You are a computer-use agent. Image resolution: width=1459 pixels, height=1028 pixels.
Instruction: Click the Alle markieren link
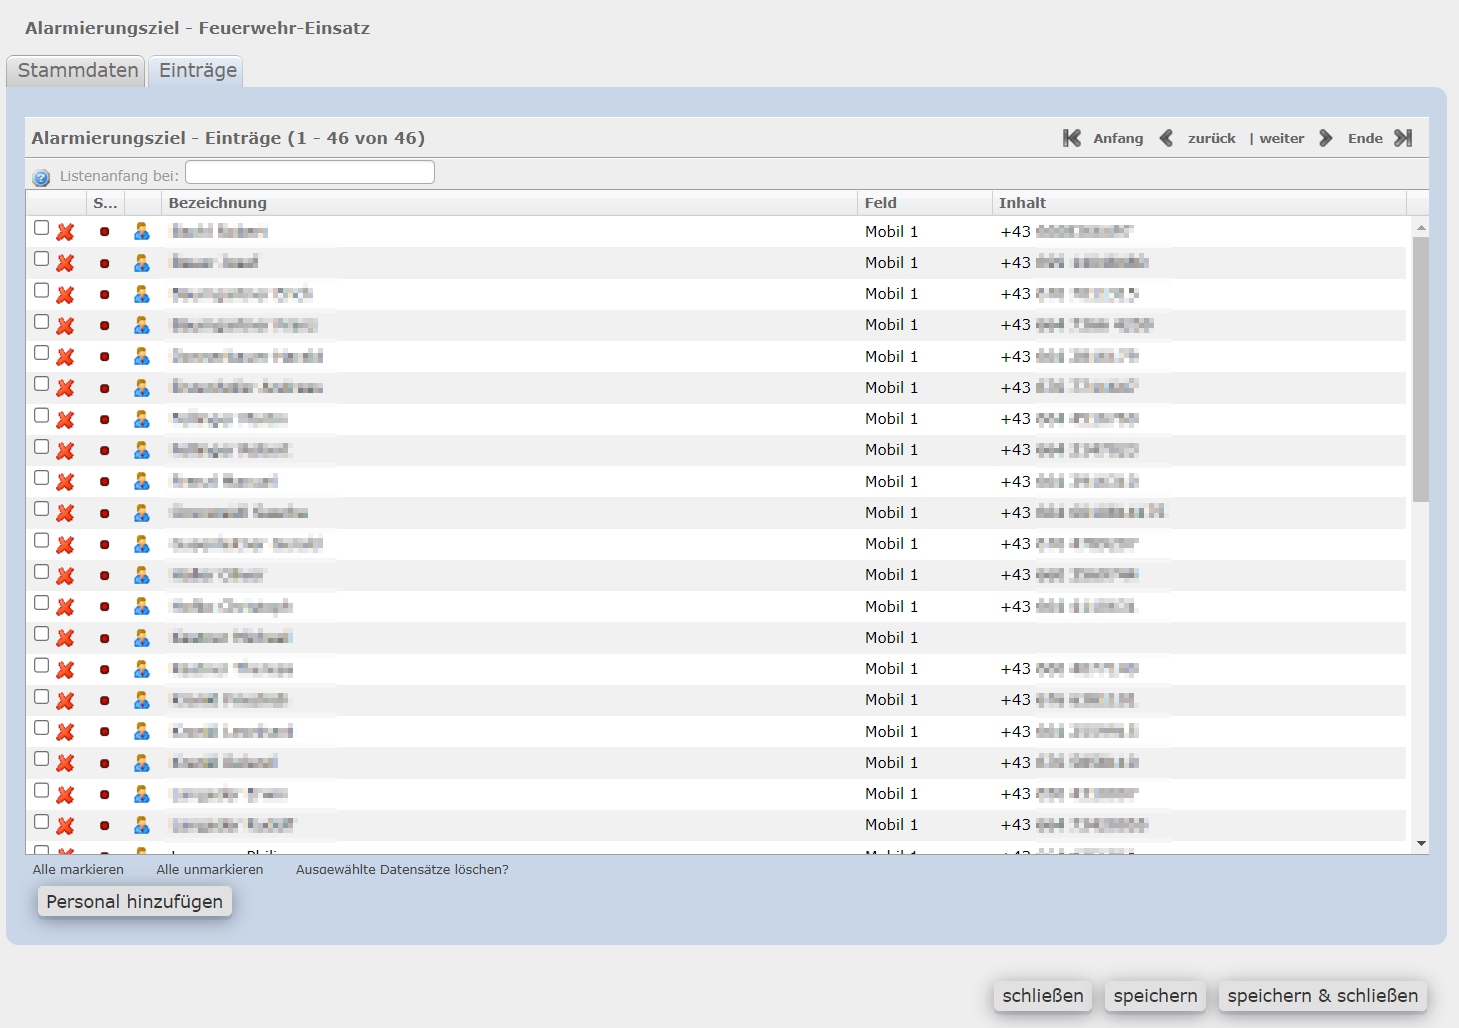[x=78, y=870]
